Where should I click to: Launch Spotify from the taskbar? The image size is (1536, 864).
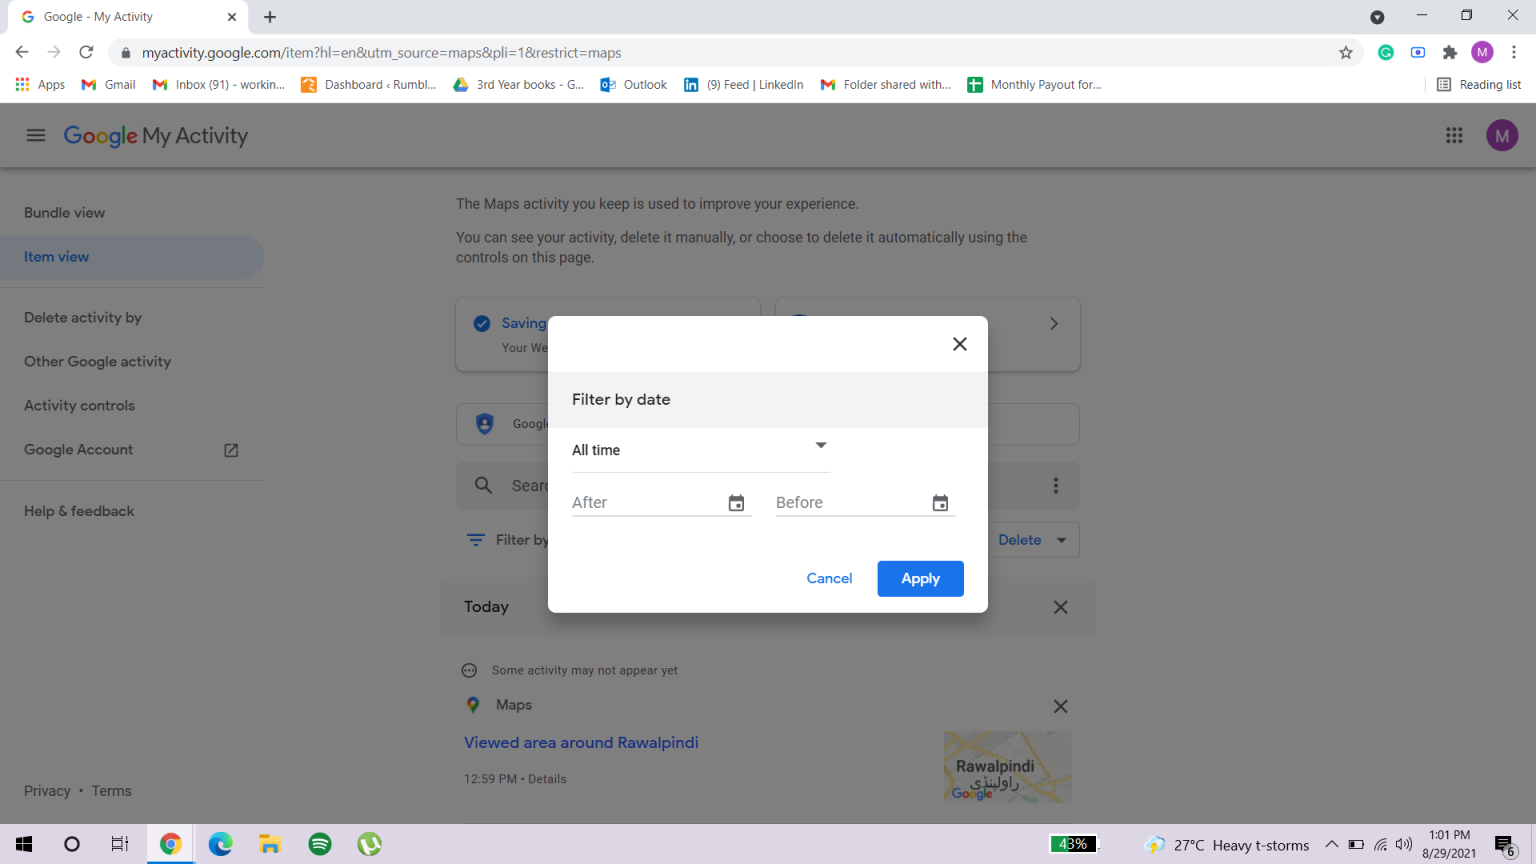pyautogui.click(x=319, y=844)
